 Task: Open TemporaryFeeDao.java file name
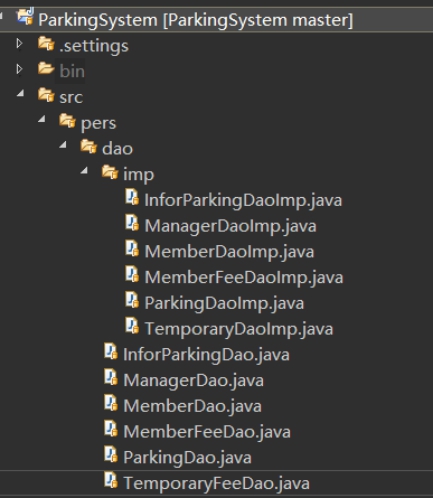(x=216, y=484)
